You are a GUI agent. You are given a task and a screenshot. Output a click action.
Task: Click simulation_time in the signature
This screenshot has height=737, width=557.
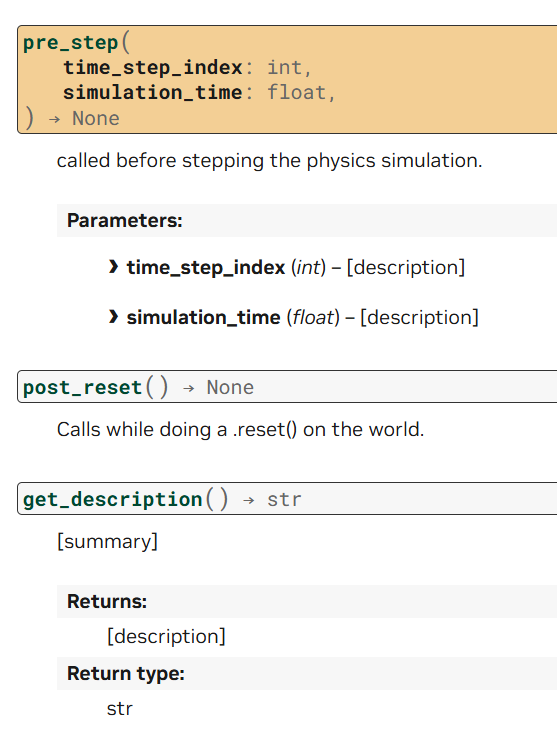click(x=153, y=93)
